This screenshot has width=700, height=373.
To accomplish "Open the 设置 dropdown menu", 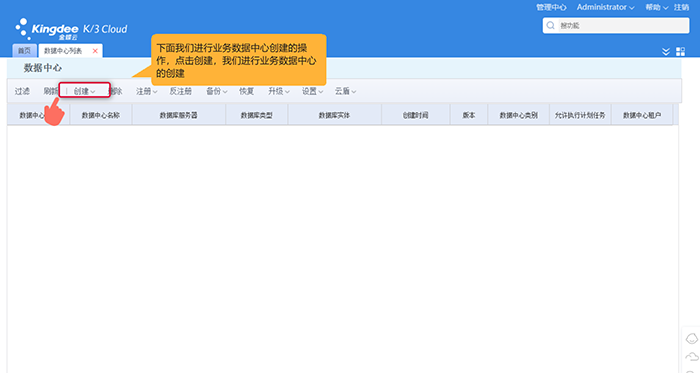I will pos(312,91).
